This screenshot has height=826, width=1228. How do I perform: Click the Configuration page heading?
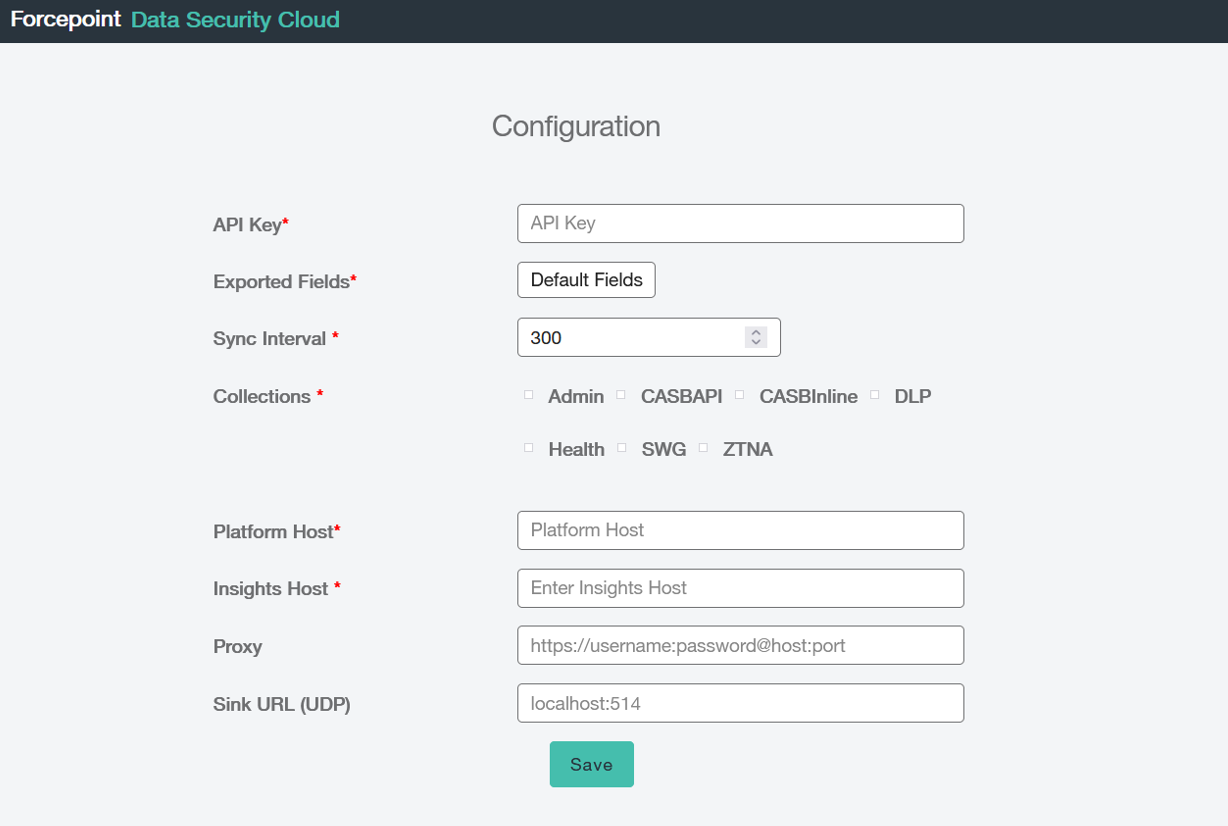576,126
